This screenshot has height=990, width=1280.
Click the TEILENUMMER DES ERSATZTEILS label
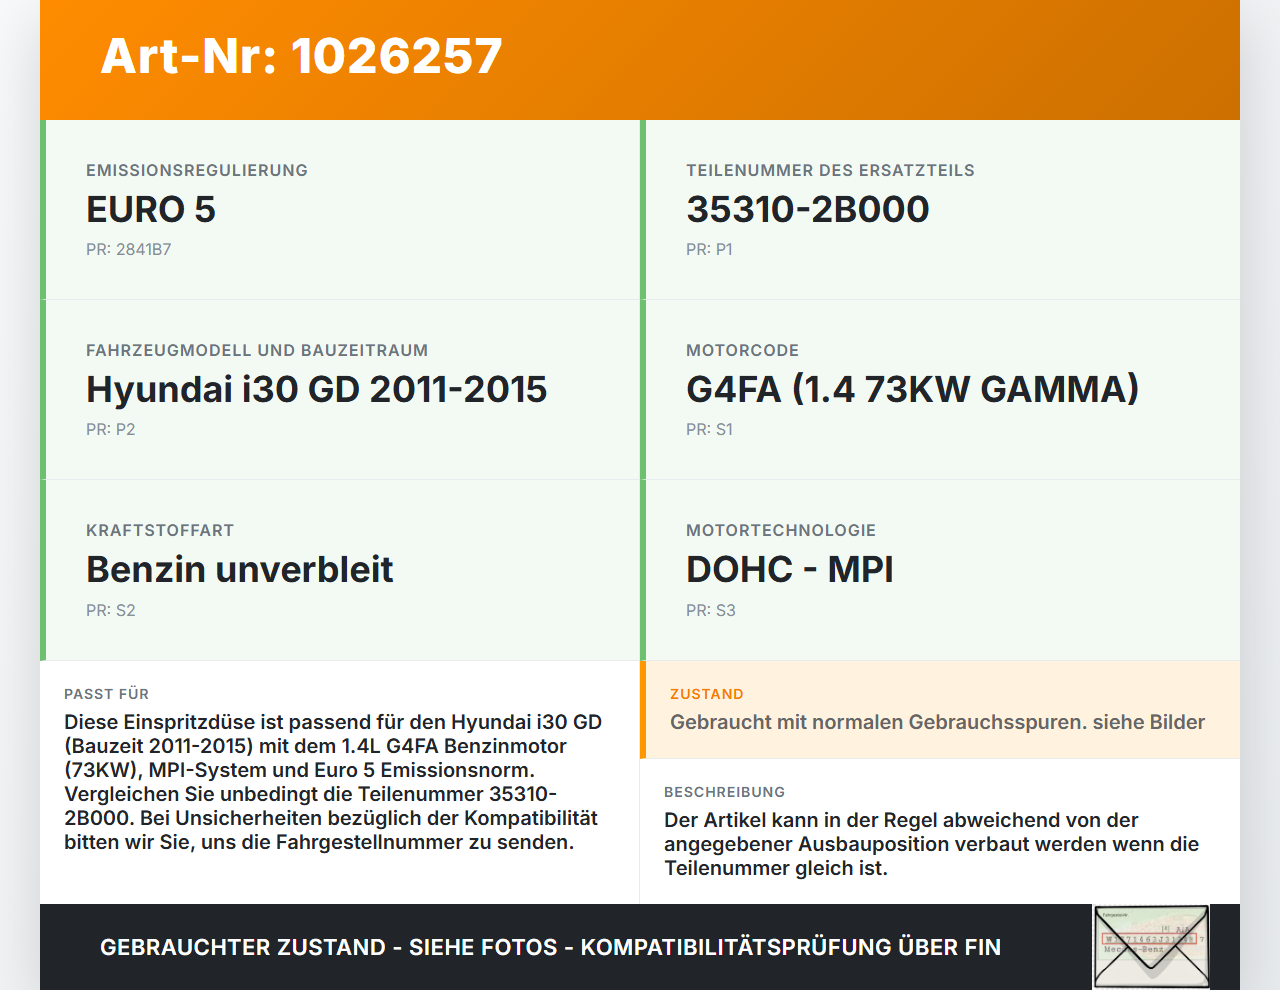pos(830,170)
